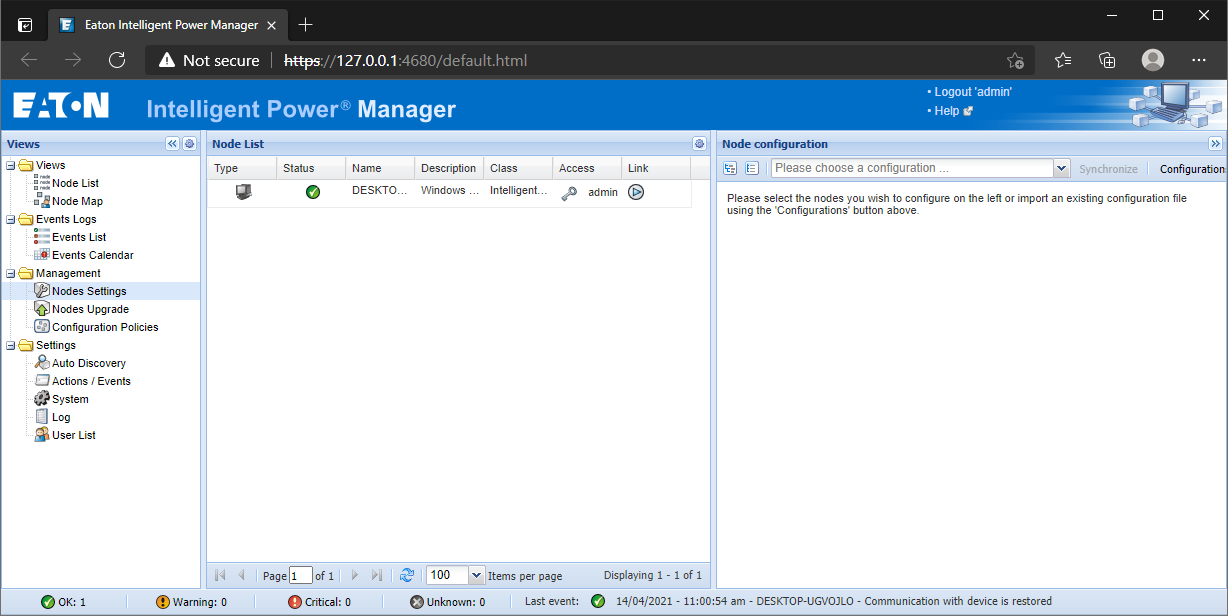Screen dimensions: 1228x616
Task: Click Logout 'admin' link
Action: point(973,92)
